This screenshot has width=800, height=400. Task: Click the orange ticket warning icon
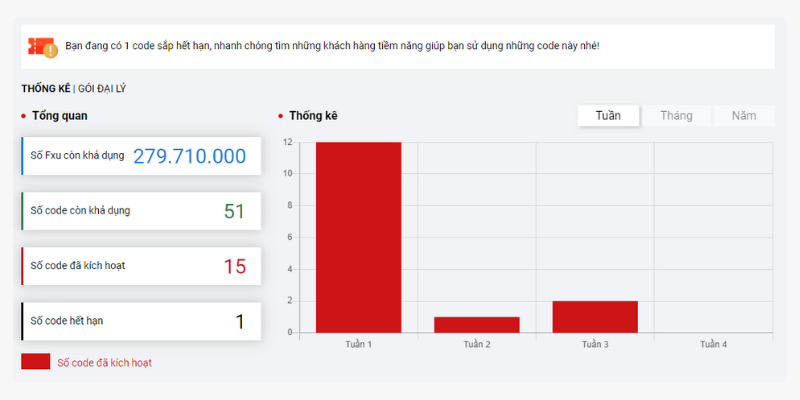(43, 46)
